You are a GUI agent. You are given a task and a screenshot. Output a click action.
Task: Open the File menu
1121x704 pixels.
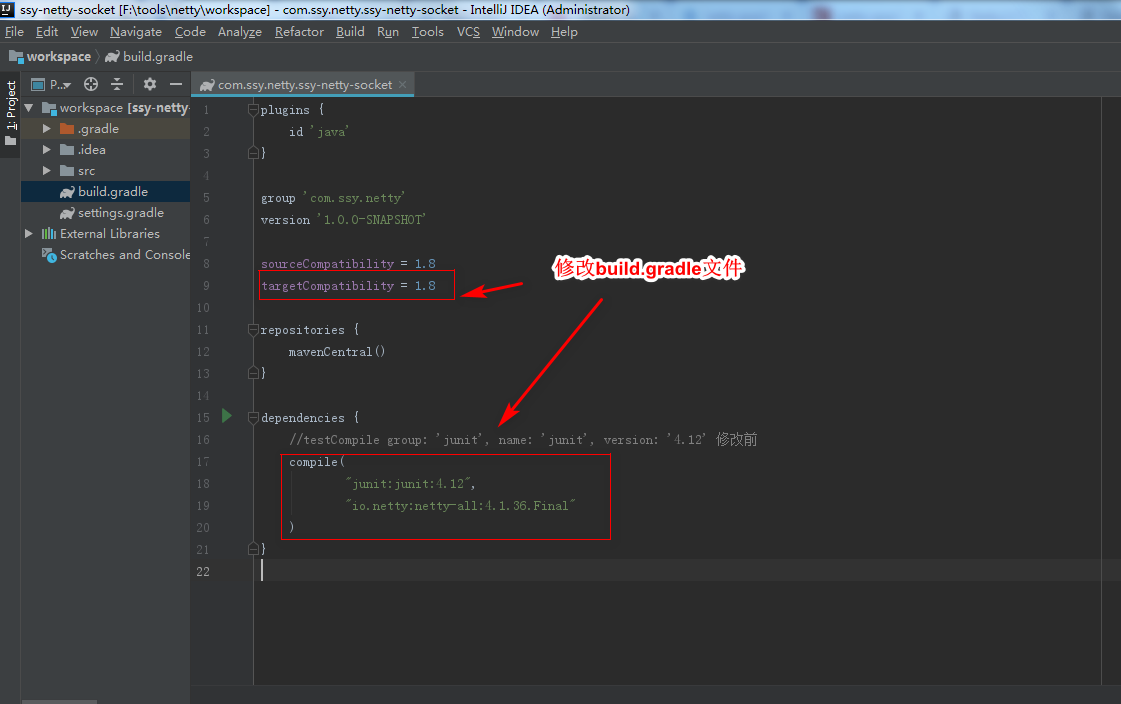(x=14, y=31)
